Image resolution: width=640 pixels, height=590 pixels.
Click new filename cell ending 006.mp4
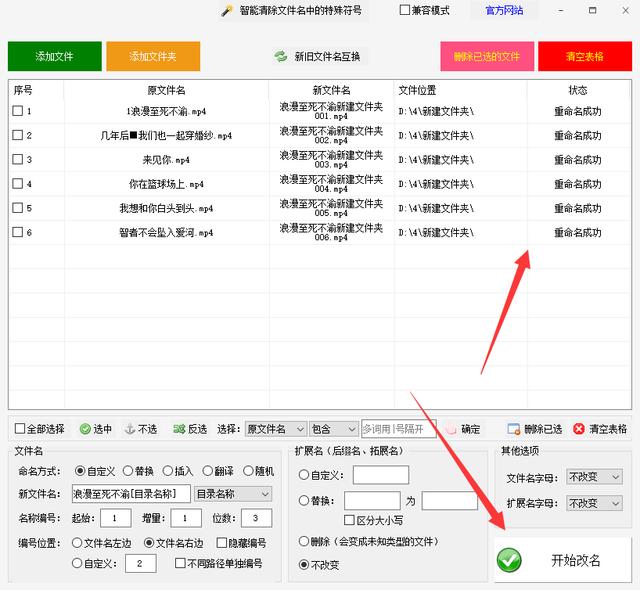pos(331,232)
